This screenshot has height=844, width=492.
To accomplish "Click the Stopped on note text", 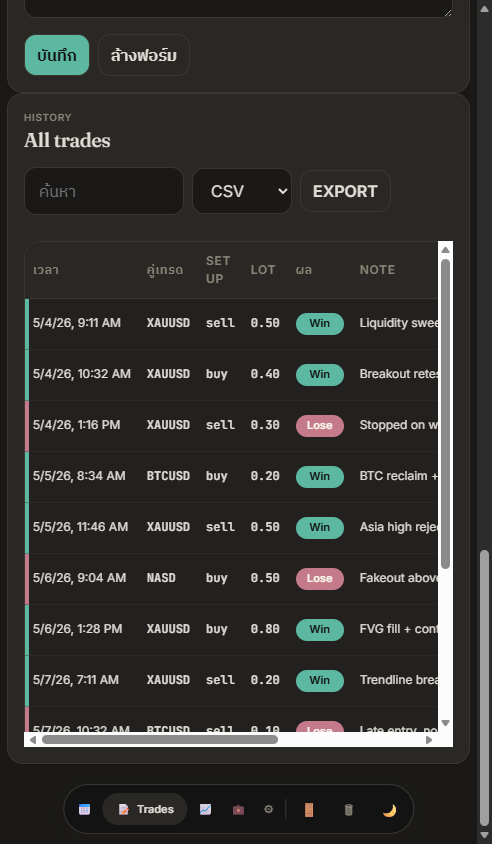I will point(399,425).
